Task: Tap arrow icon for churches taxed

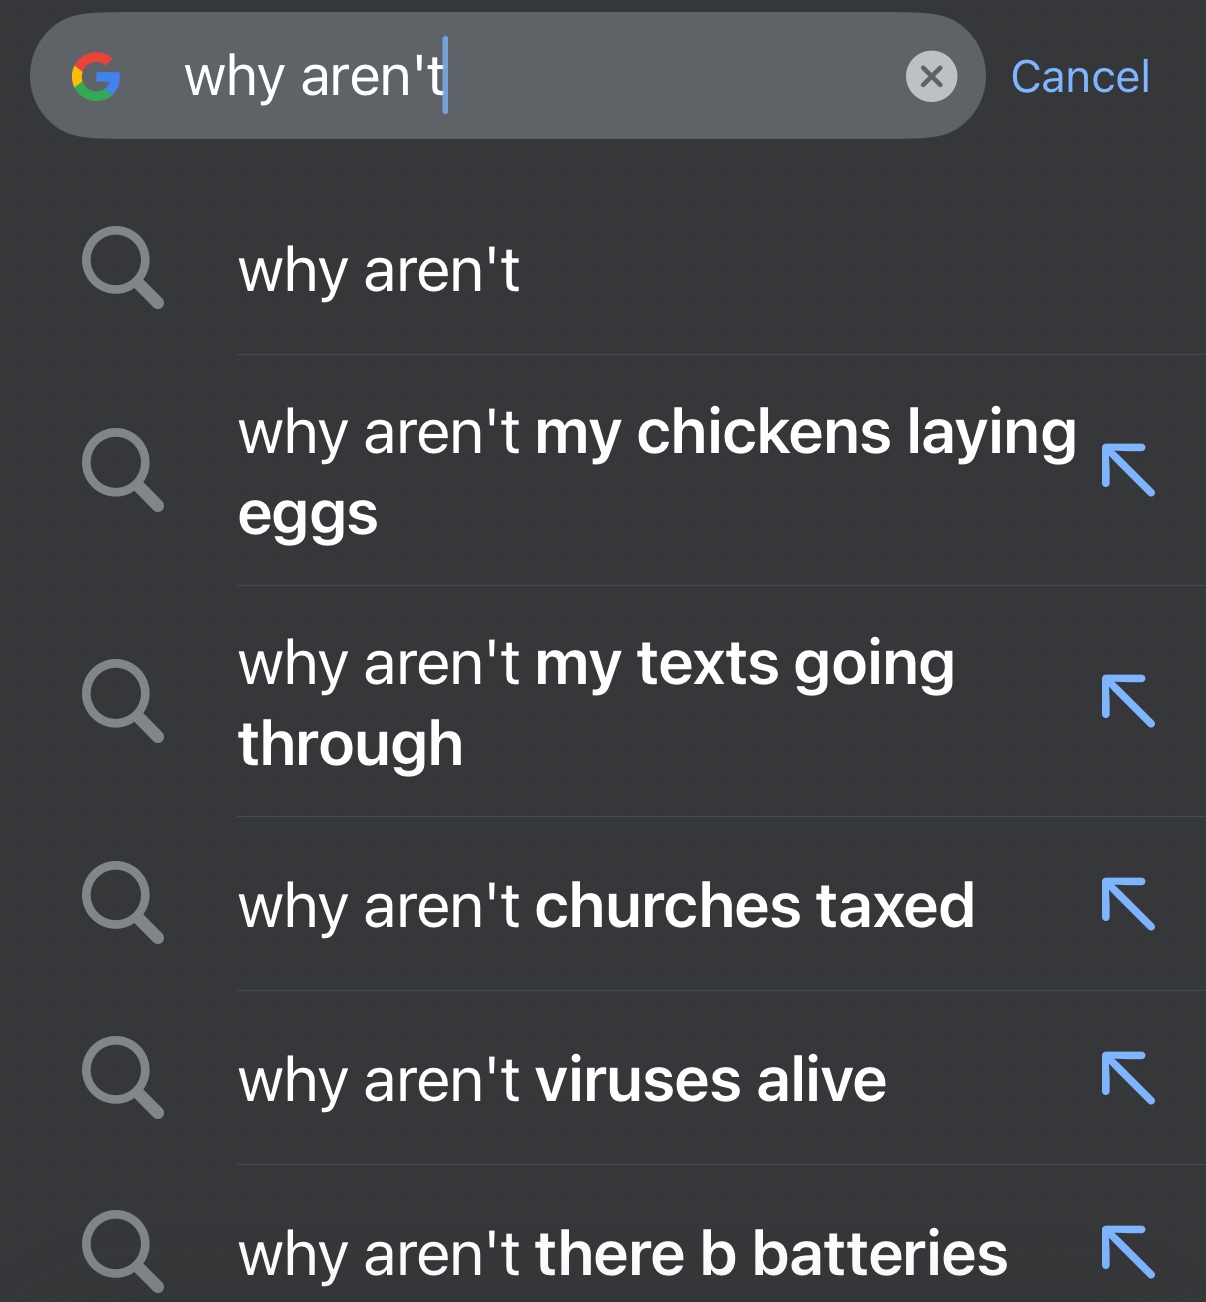Action: click(x=1128, y=904)
